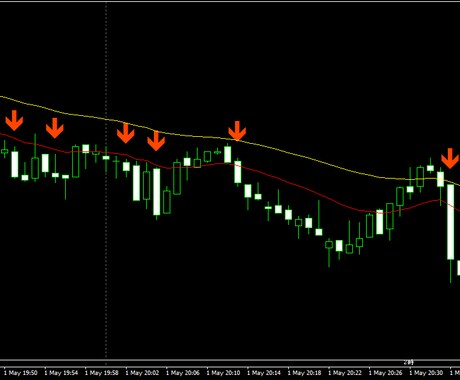Click the "1 May 20:18" time axis label

pos(305,373)
